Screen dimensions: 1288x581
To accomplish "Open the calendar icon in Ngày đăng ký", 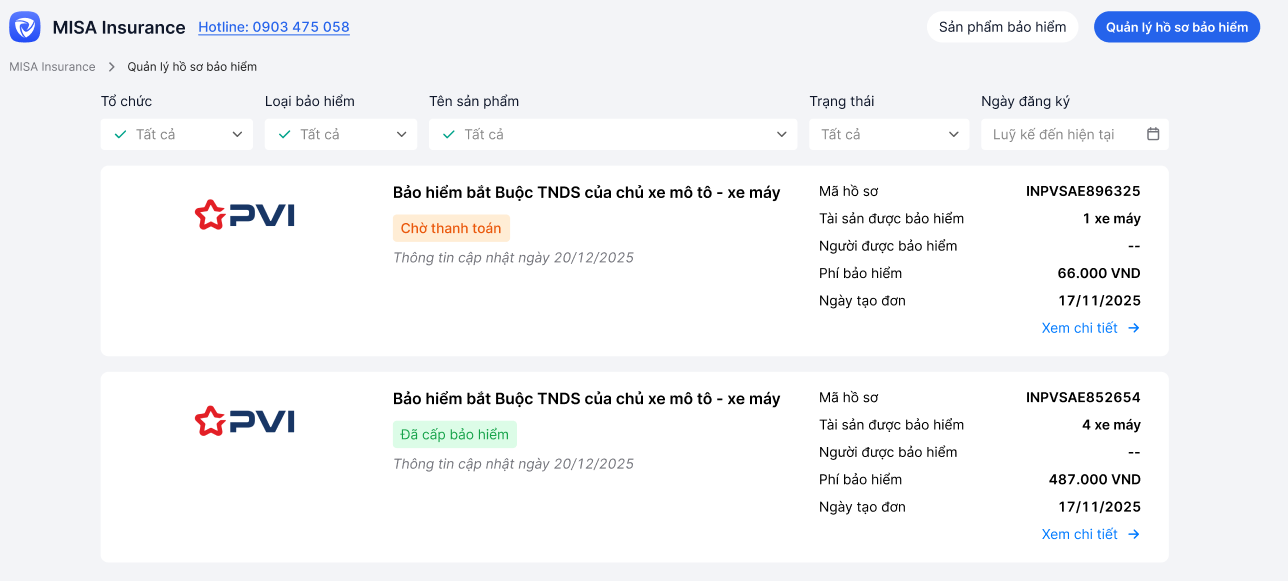I will (1152, 133).
